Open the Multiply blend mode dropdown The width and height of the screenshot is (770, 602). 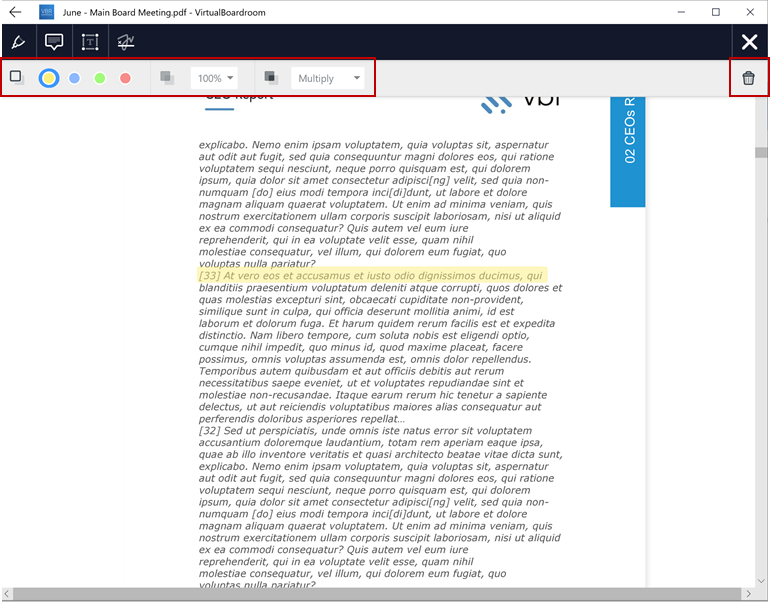click(328, 78)
